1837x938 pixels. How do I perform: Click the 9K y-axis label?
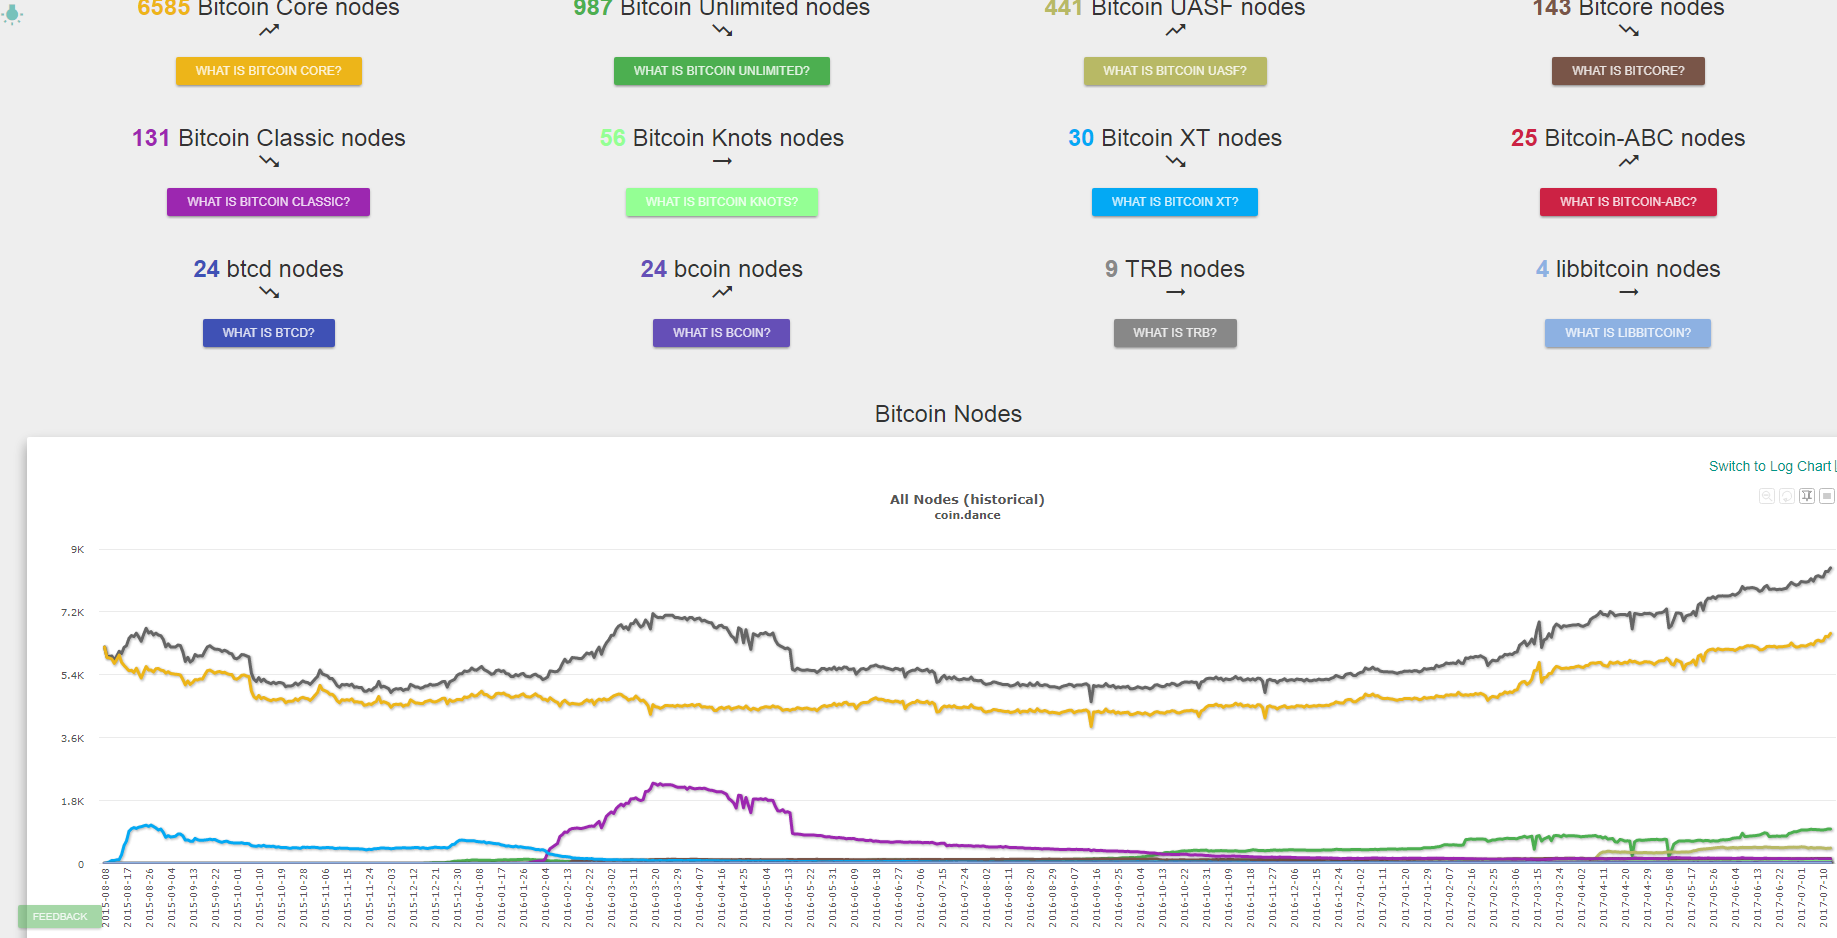point(78,549)
